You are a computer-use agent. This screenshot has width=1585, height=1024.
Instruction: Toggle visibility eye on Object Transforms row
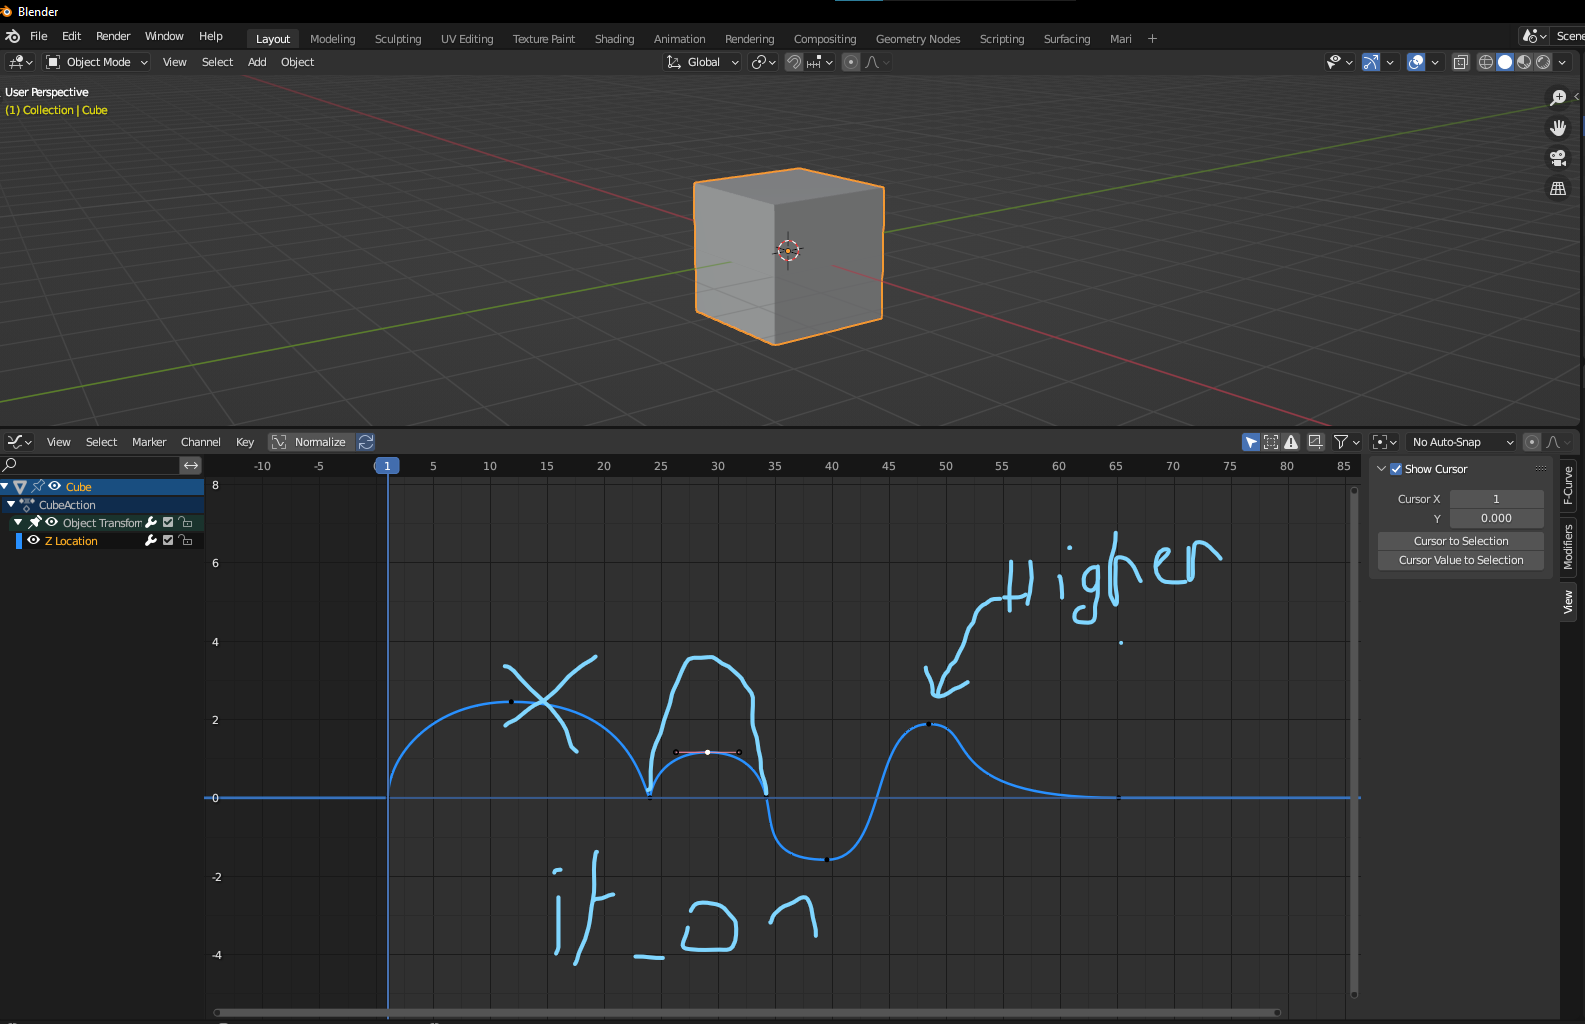52,523
